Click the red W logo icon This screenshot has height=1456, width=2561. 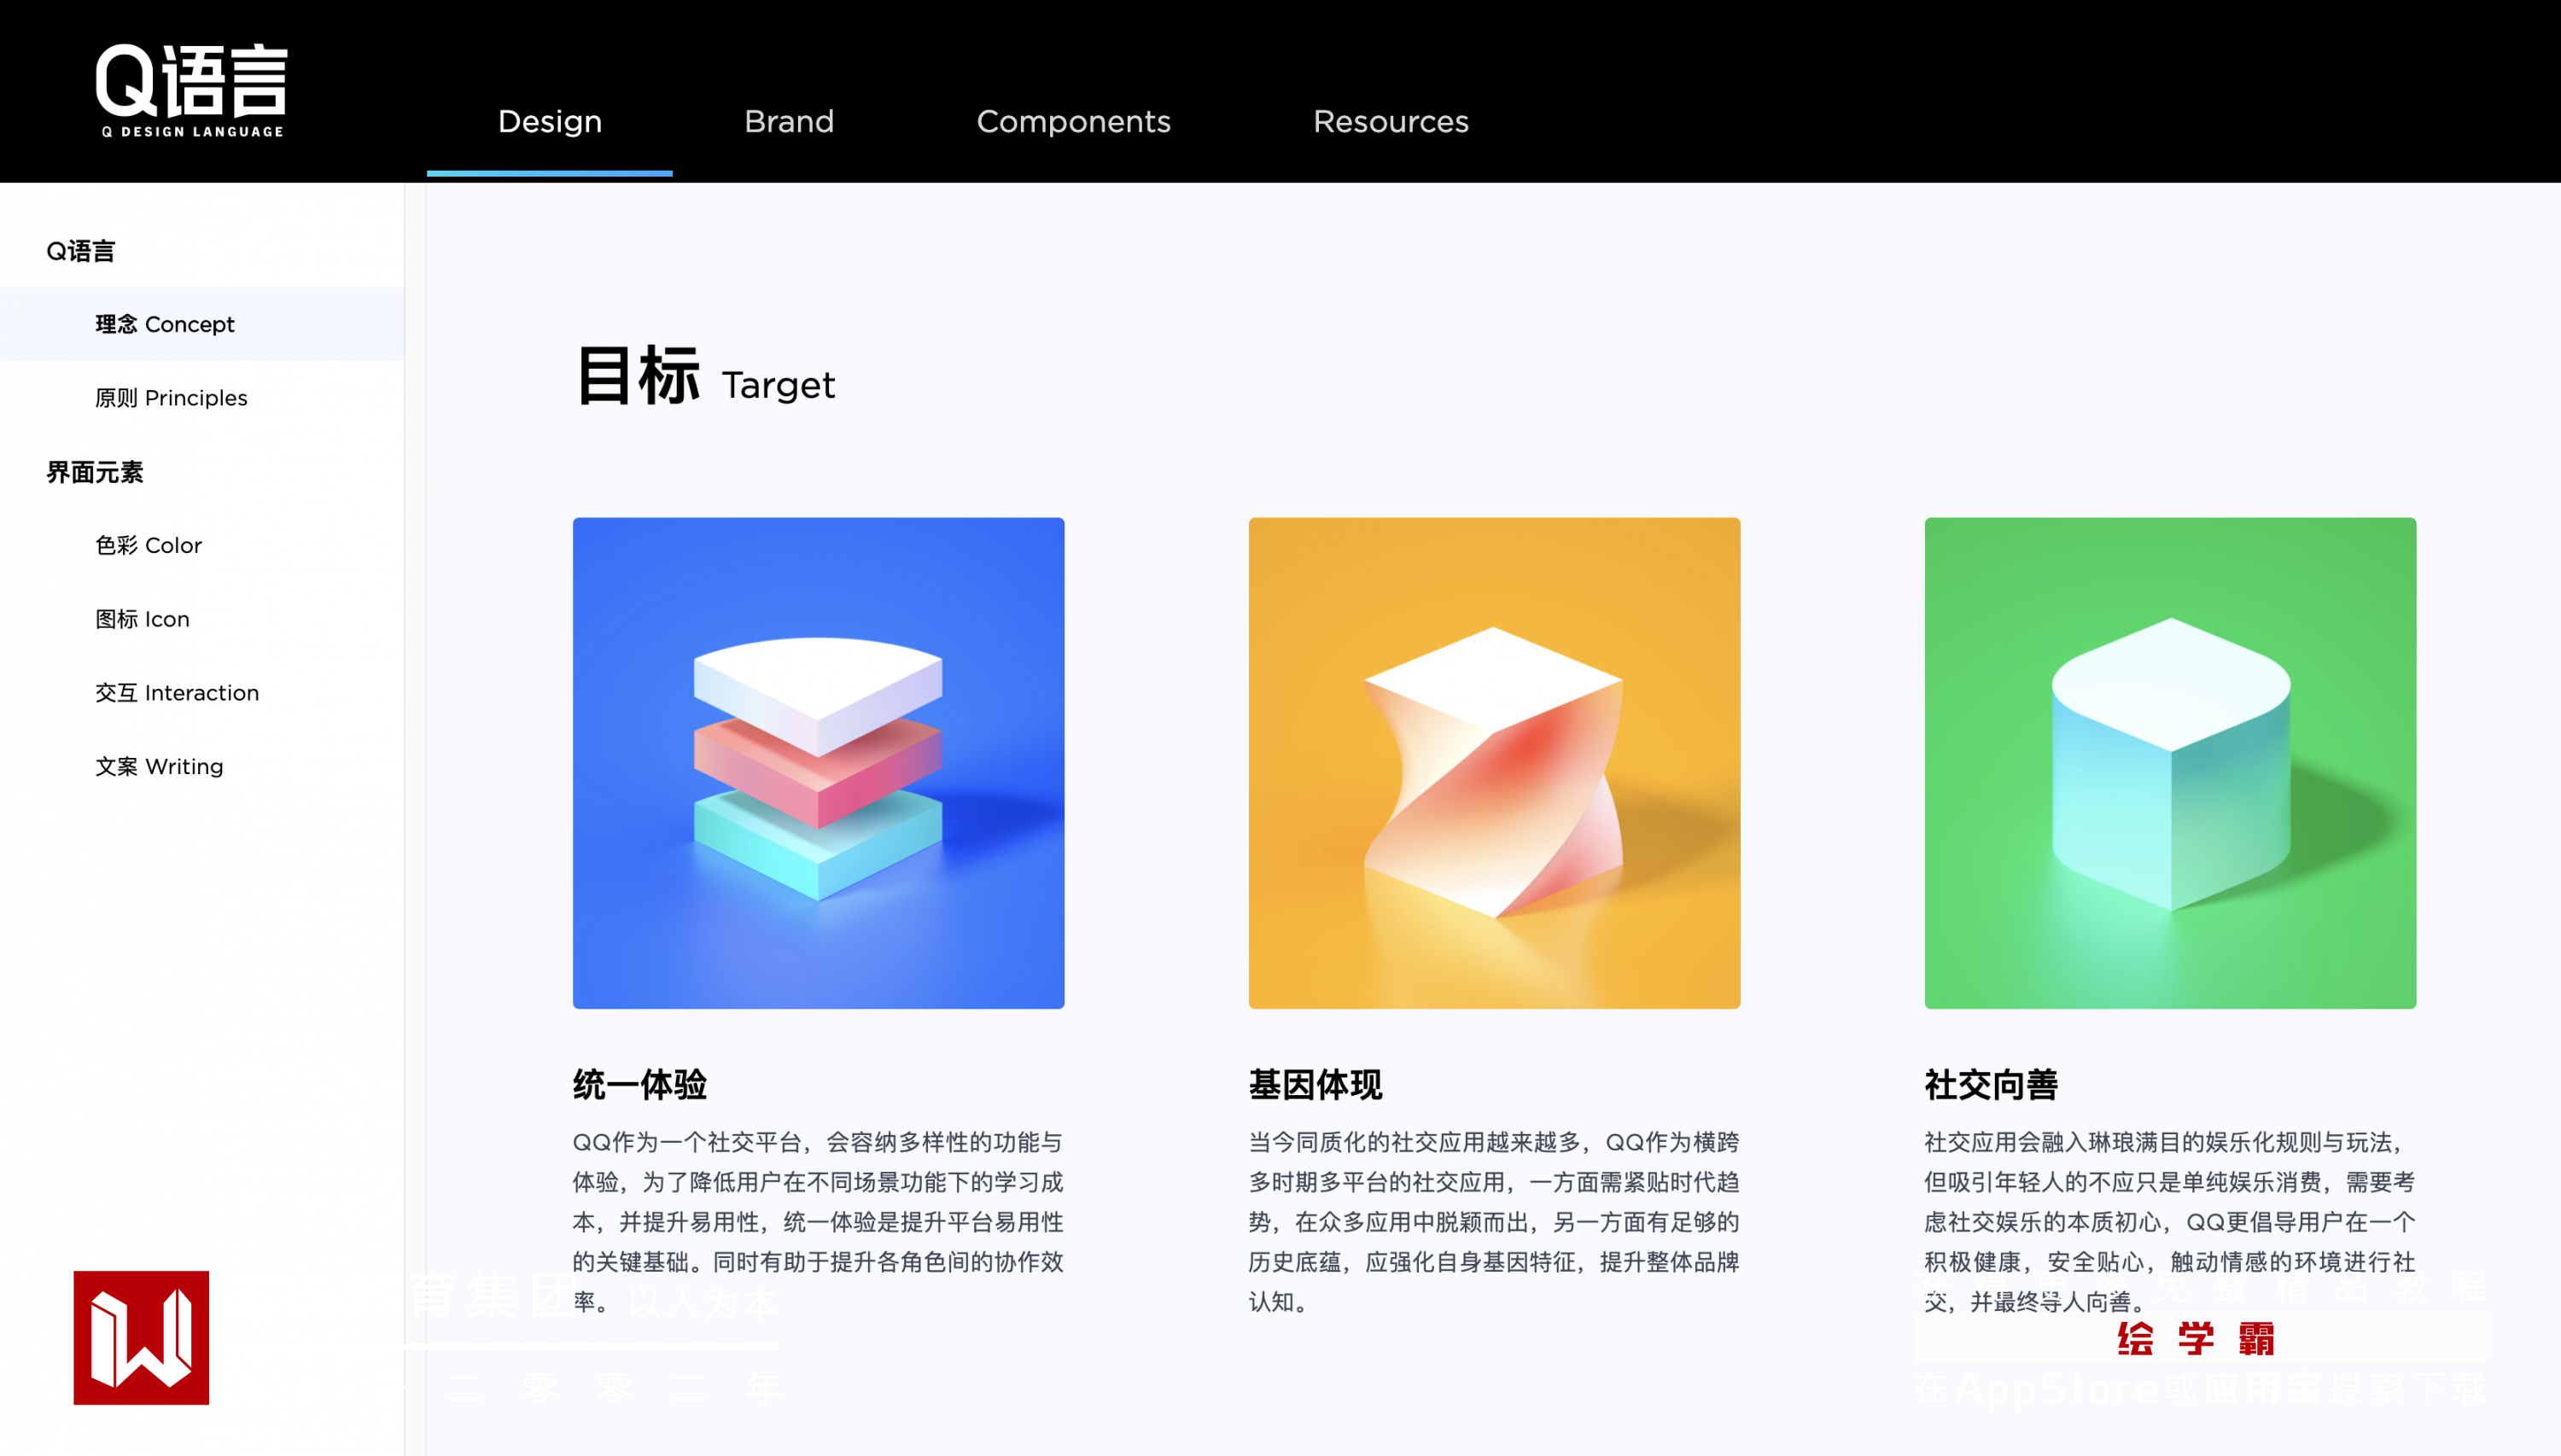tap(141, 1337)
